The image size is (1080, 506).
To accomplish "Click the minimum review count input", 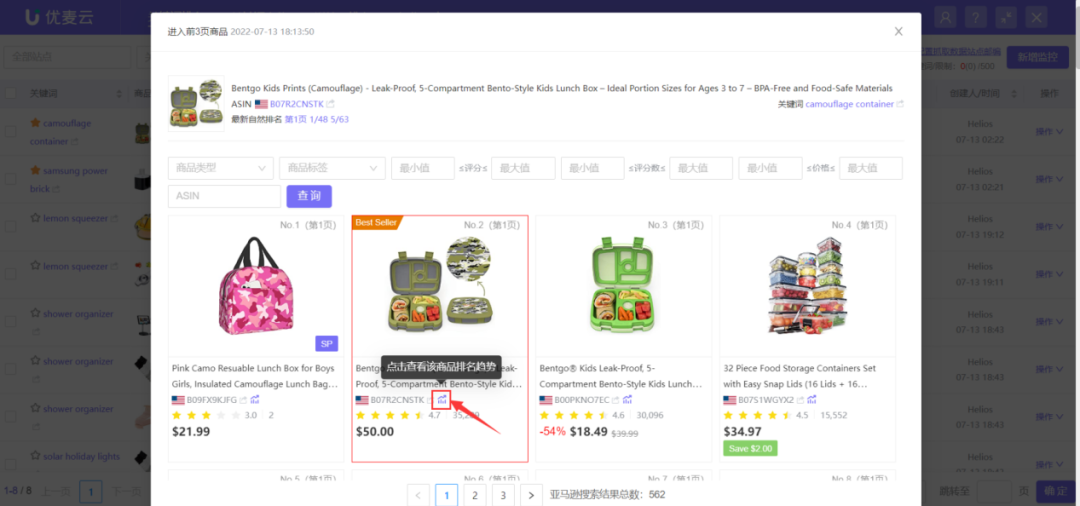I will pyautogui.click(x=592, y=168).
